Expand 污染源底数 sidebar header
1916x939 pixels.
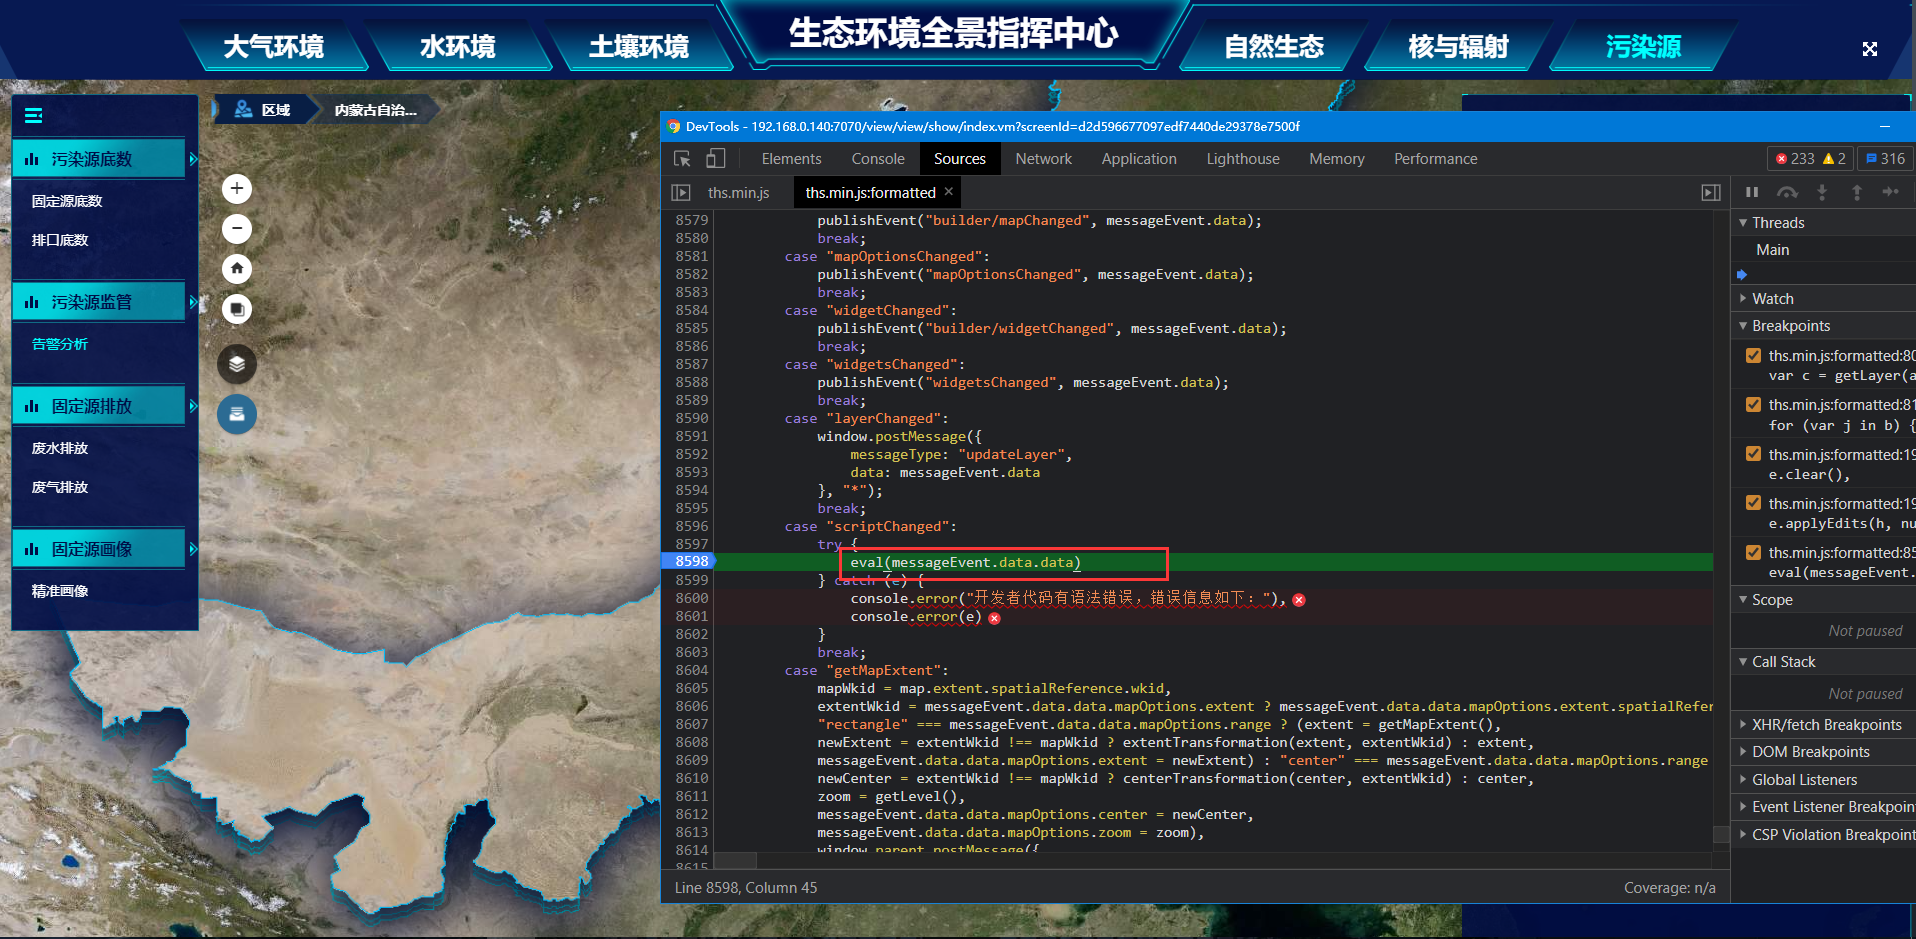100,159
